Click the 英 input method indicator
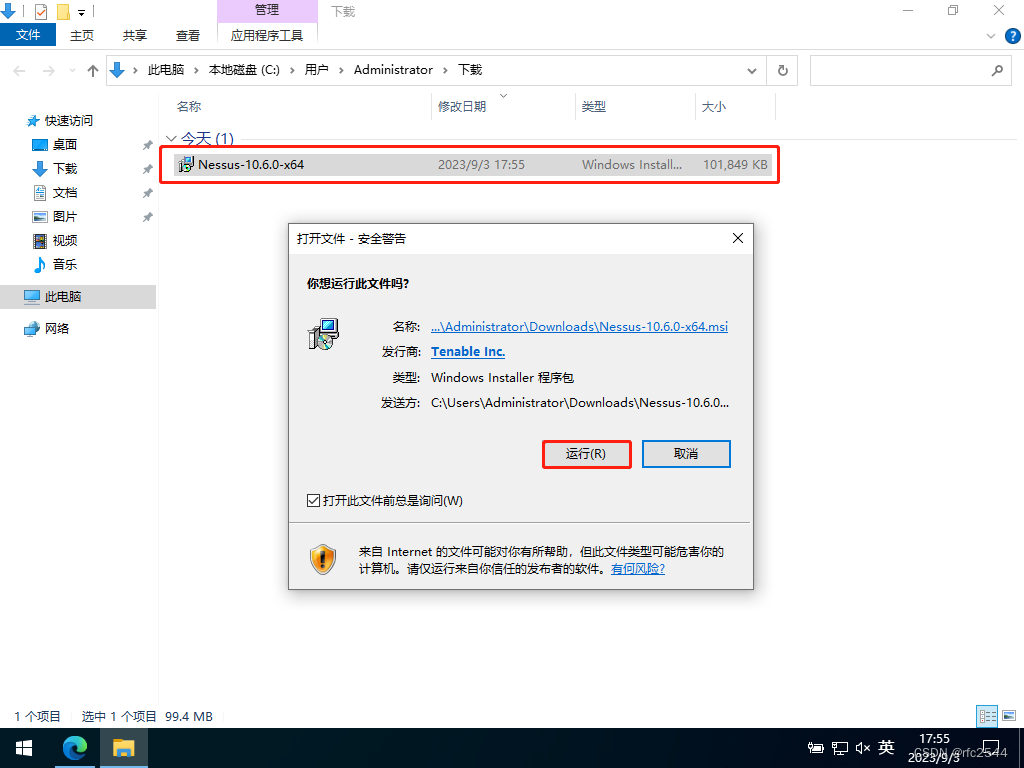 click(886, 747)
